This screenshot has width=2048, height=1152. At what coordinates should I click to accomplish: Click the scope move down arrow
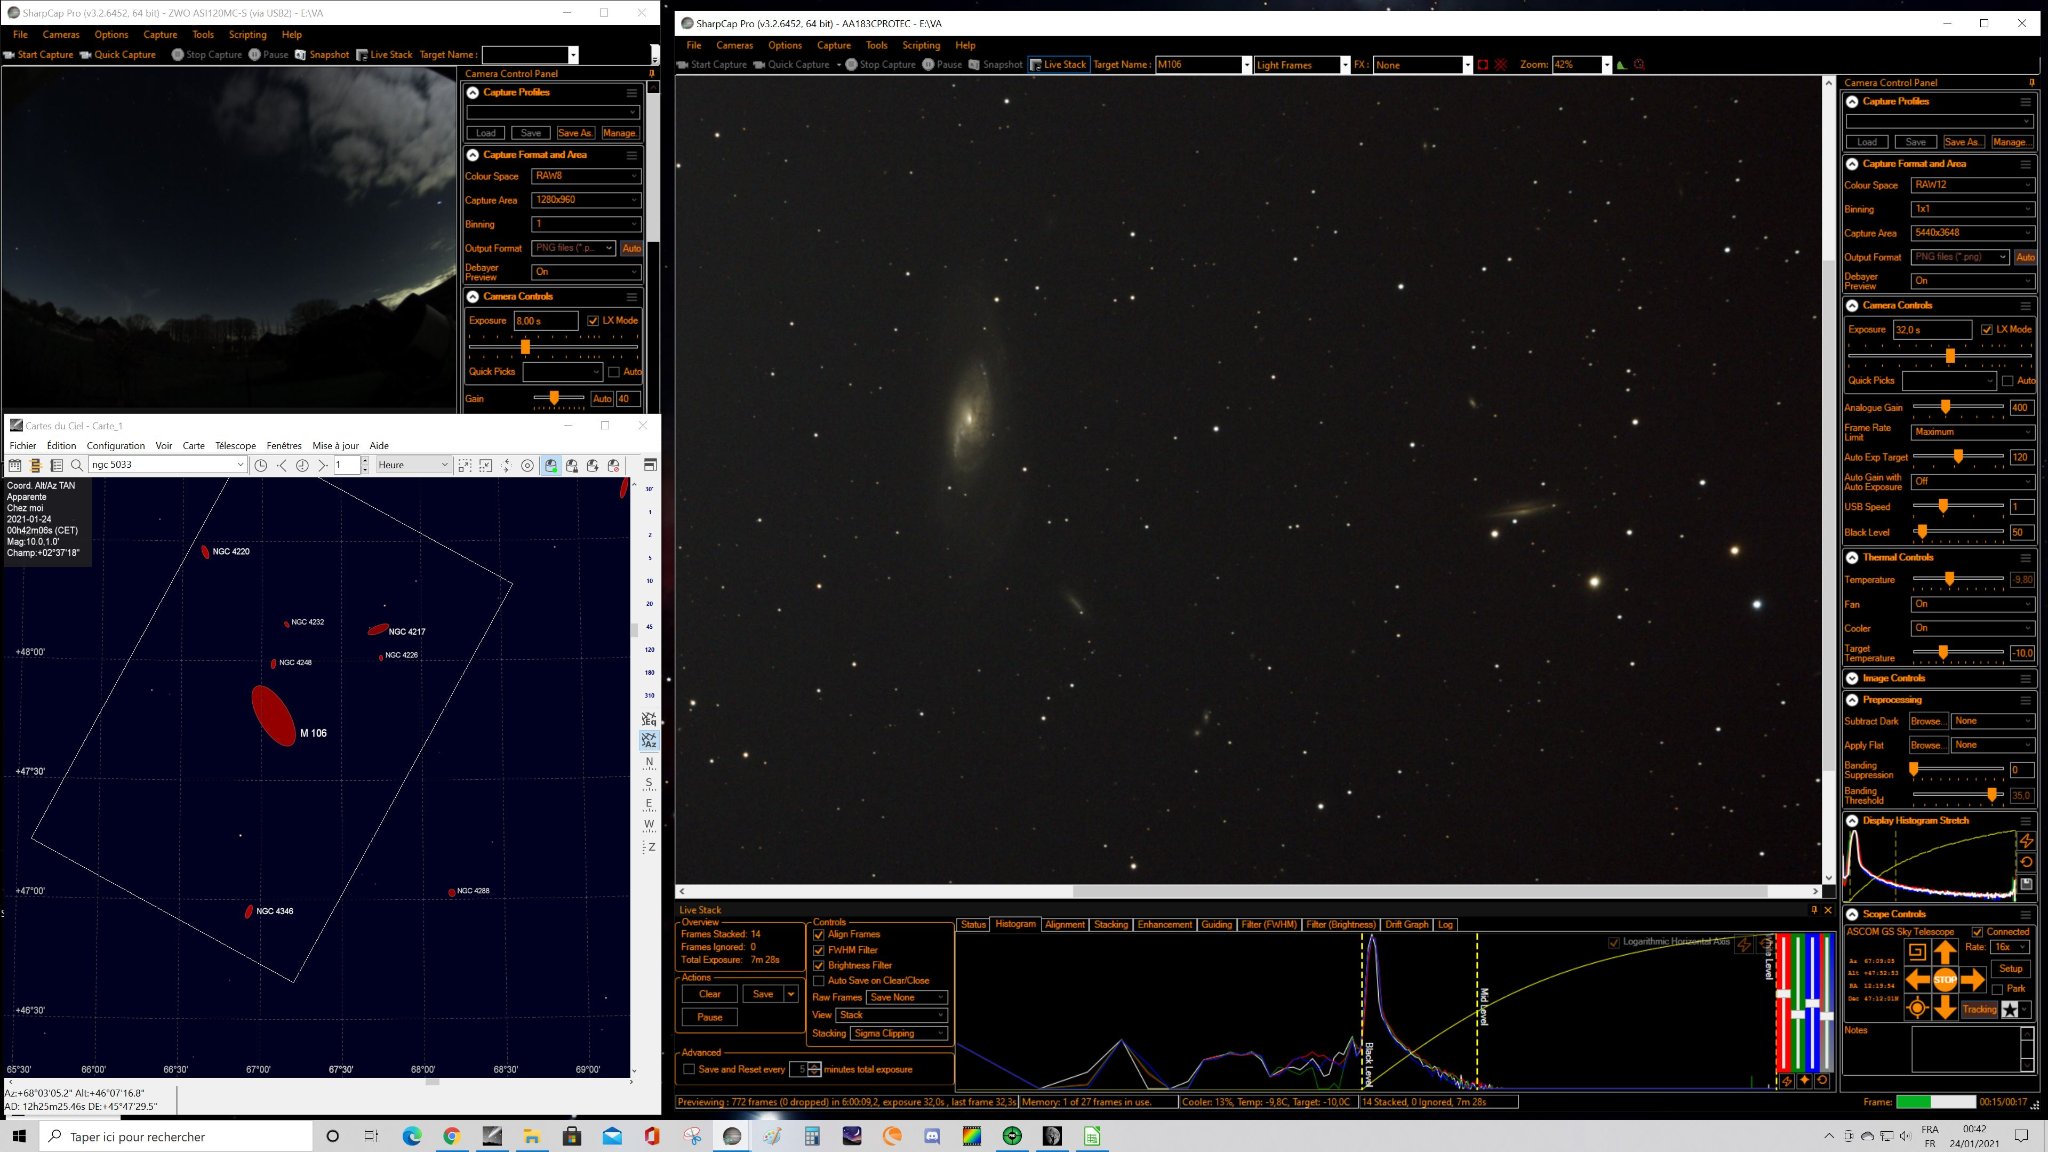click(x=1945, y=1008)
